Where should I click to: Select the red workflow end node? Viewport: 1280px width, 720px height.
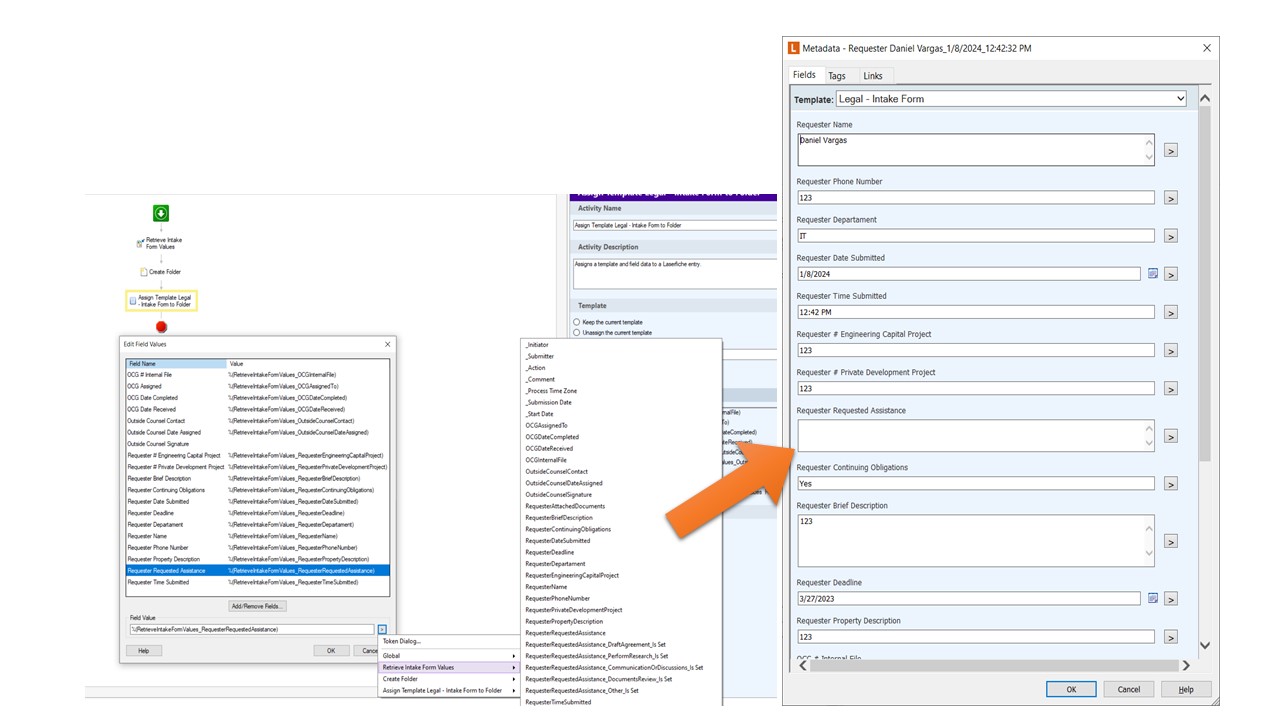pos(161,326)
